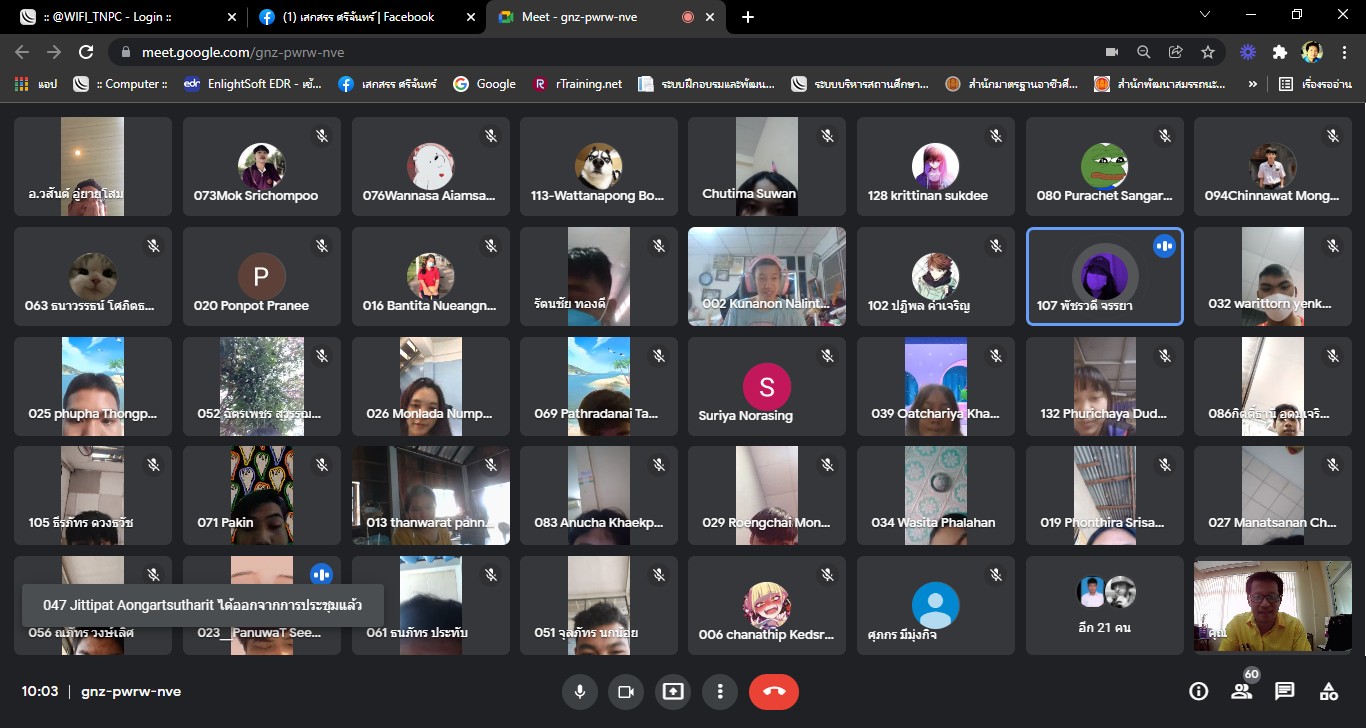Click the Present now screen share icon
Viewport: 1366px width, 728px height.
tap(673, 691)
